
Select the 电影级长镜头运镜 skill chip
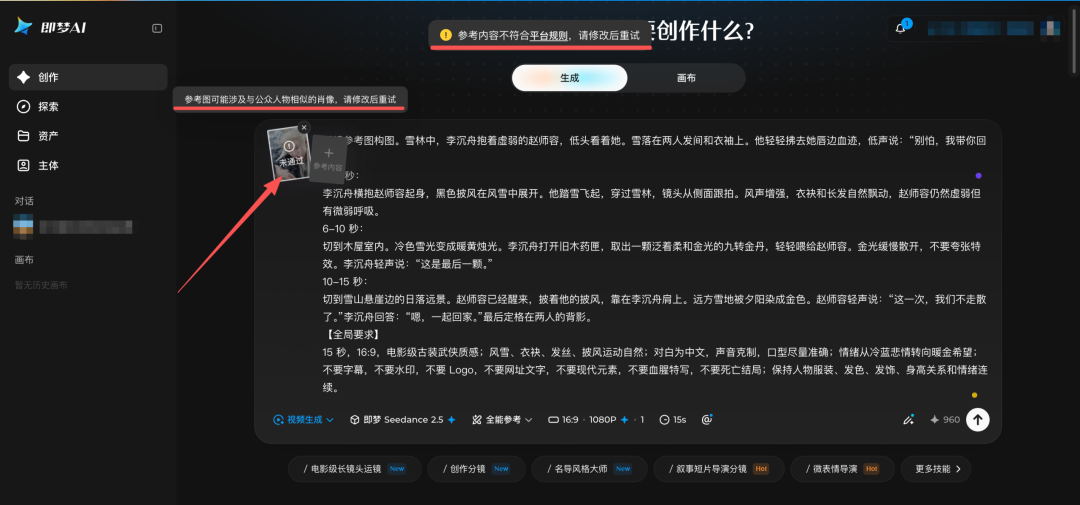[x=354, y=468]
